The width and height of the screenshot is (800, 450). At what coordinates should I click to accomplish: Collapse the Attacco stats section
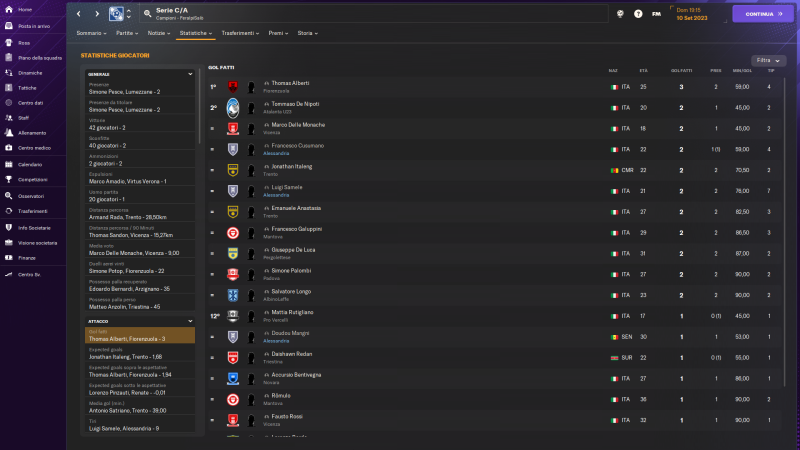pos(190,320)
